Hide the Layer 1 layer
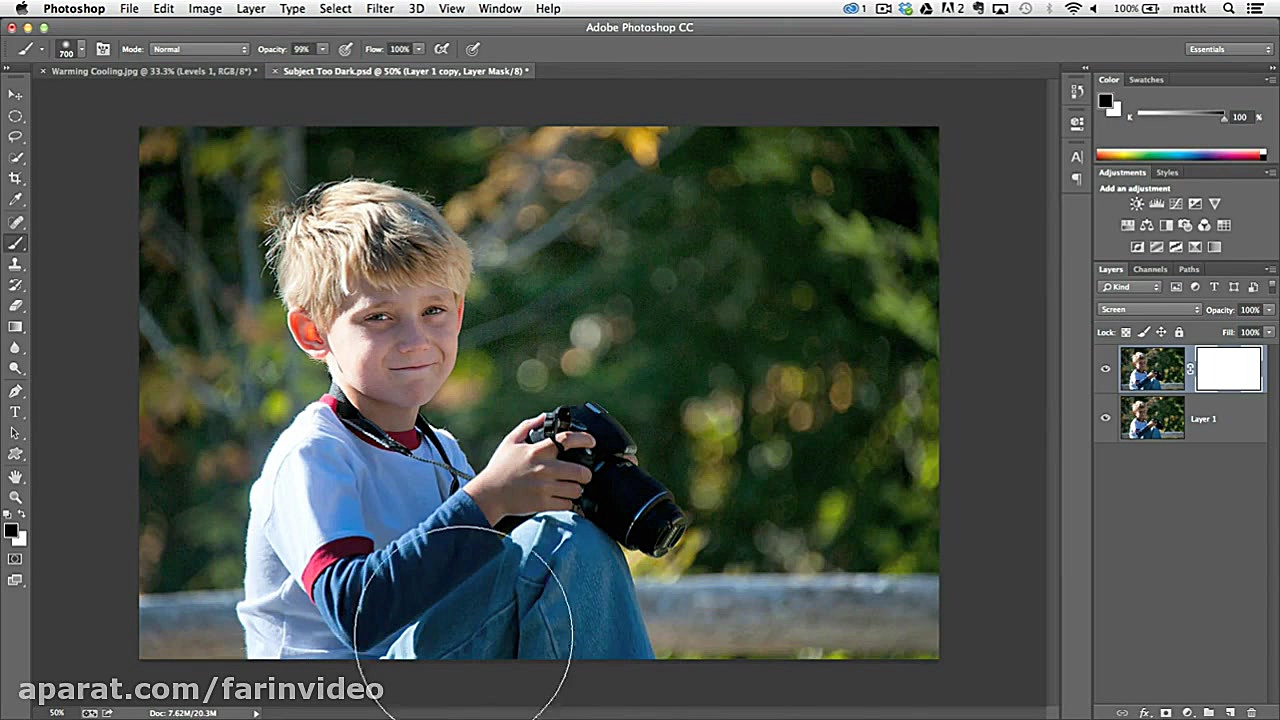The height and width of the screenshot is (720, 1280). pos(1105,419)
